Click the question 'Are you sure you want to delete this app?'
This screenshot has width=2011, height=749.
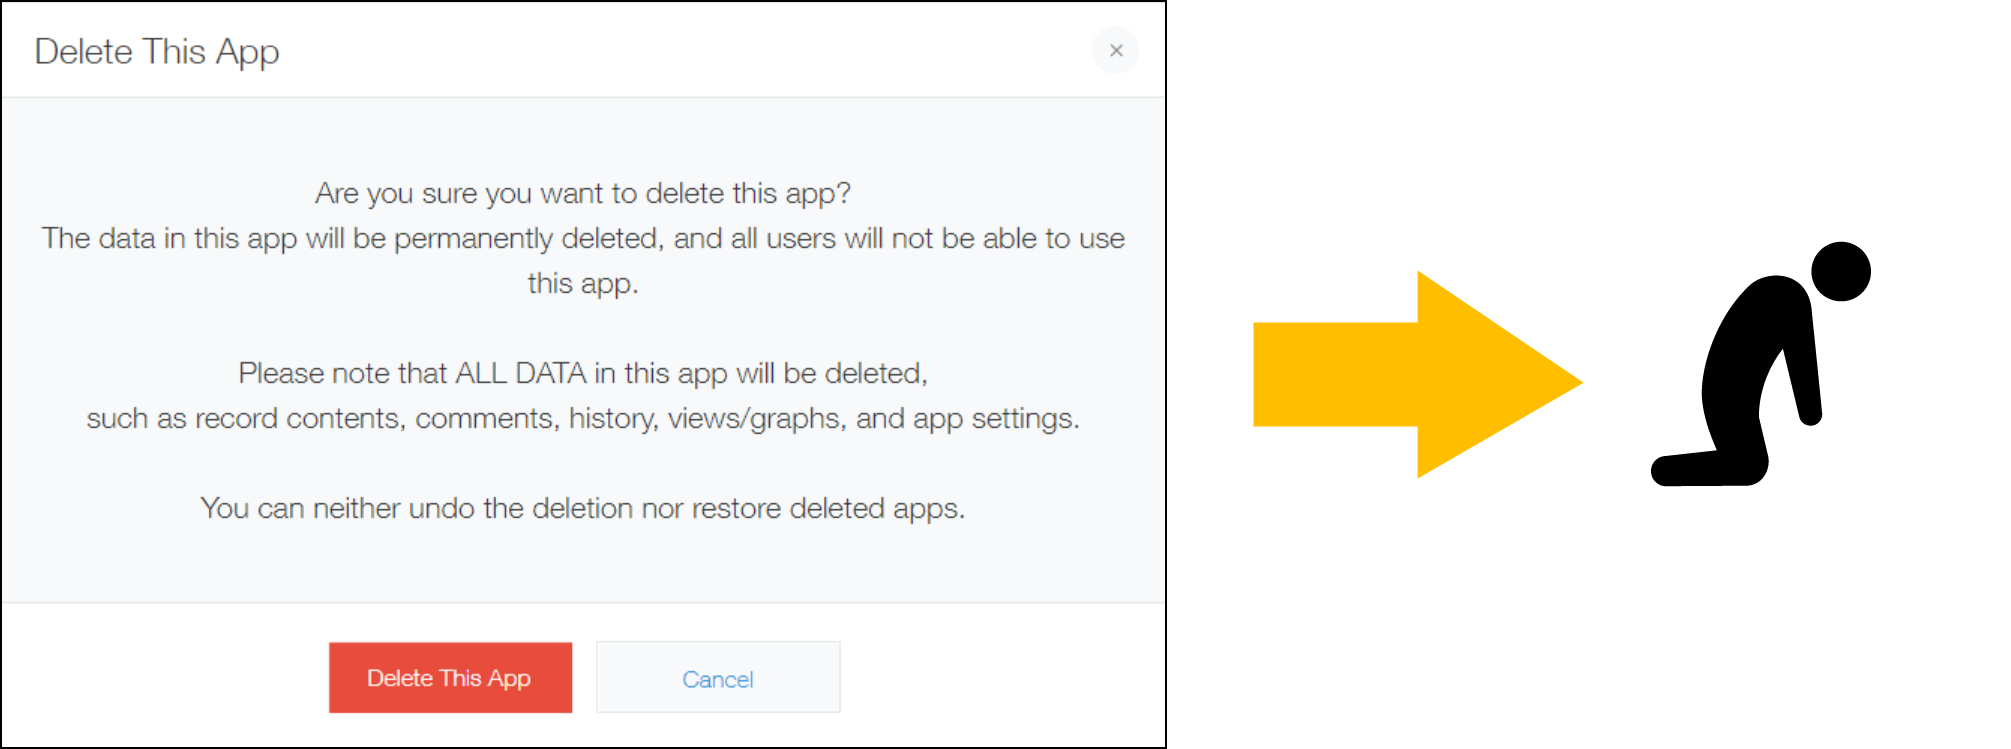pyautogui.click(x=583, y=193)
